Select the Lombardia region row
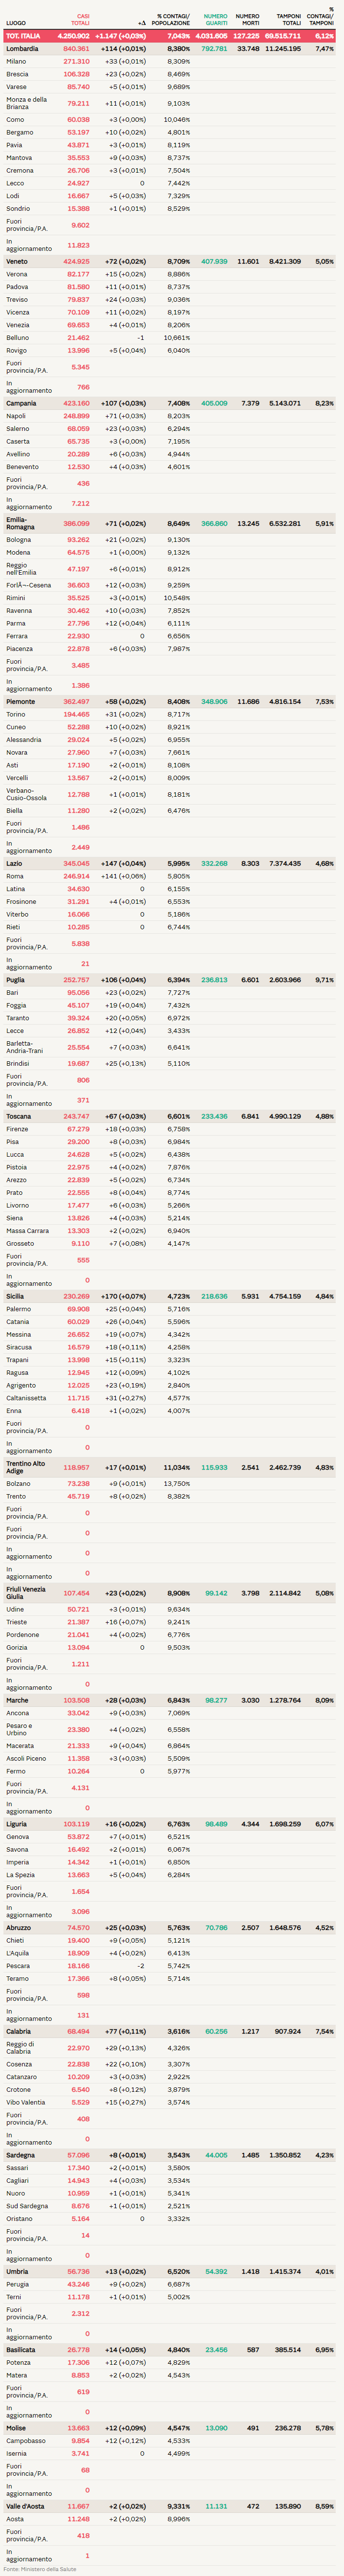 [x=22, y=49]
